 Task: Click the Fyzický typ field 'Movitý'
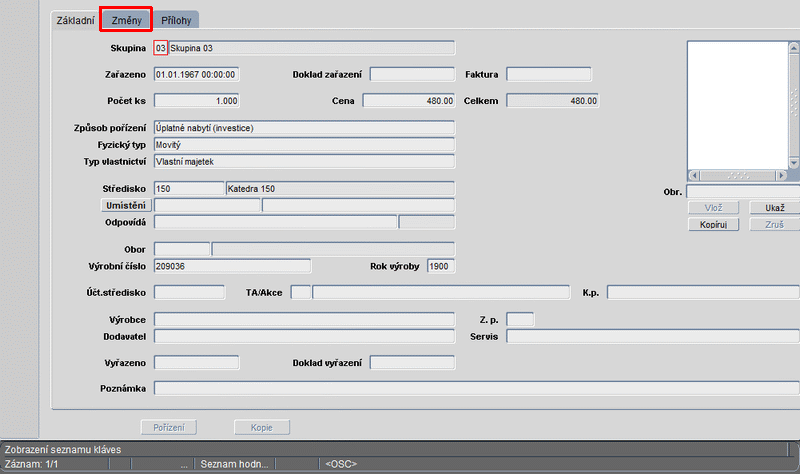[x=304, y=145]
